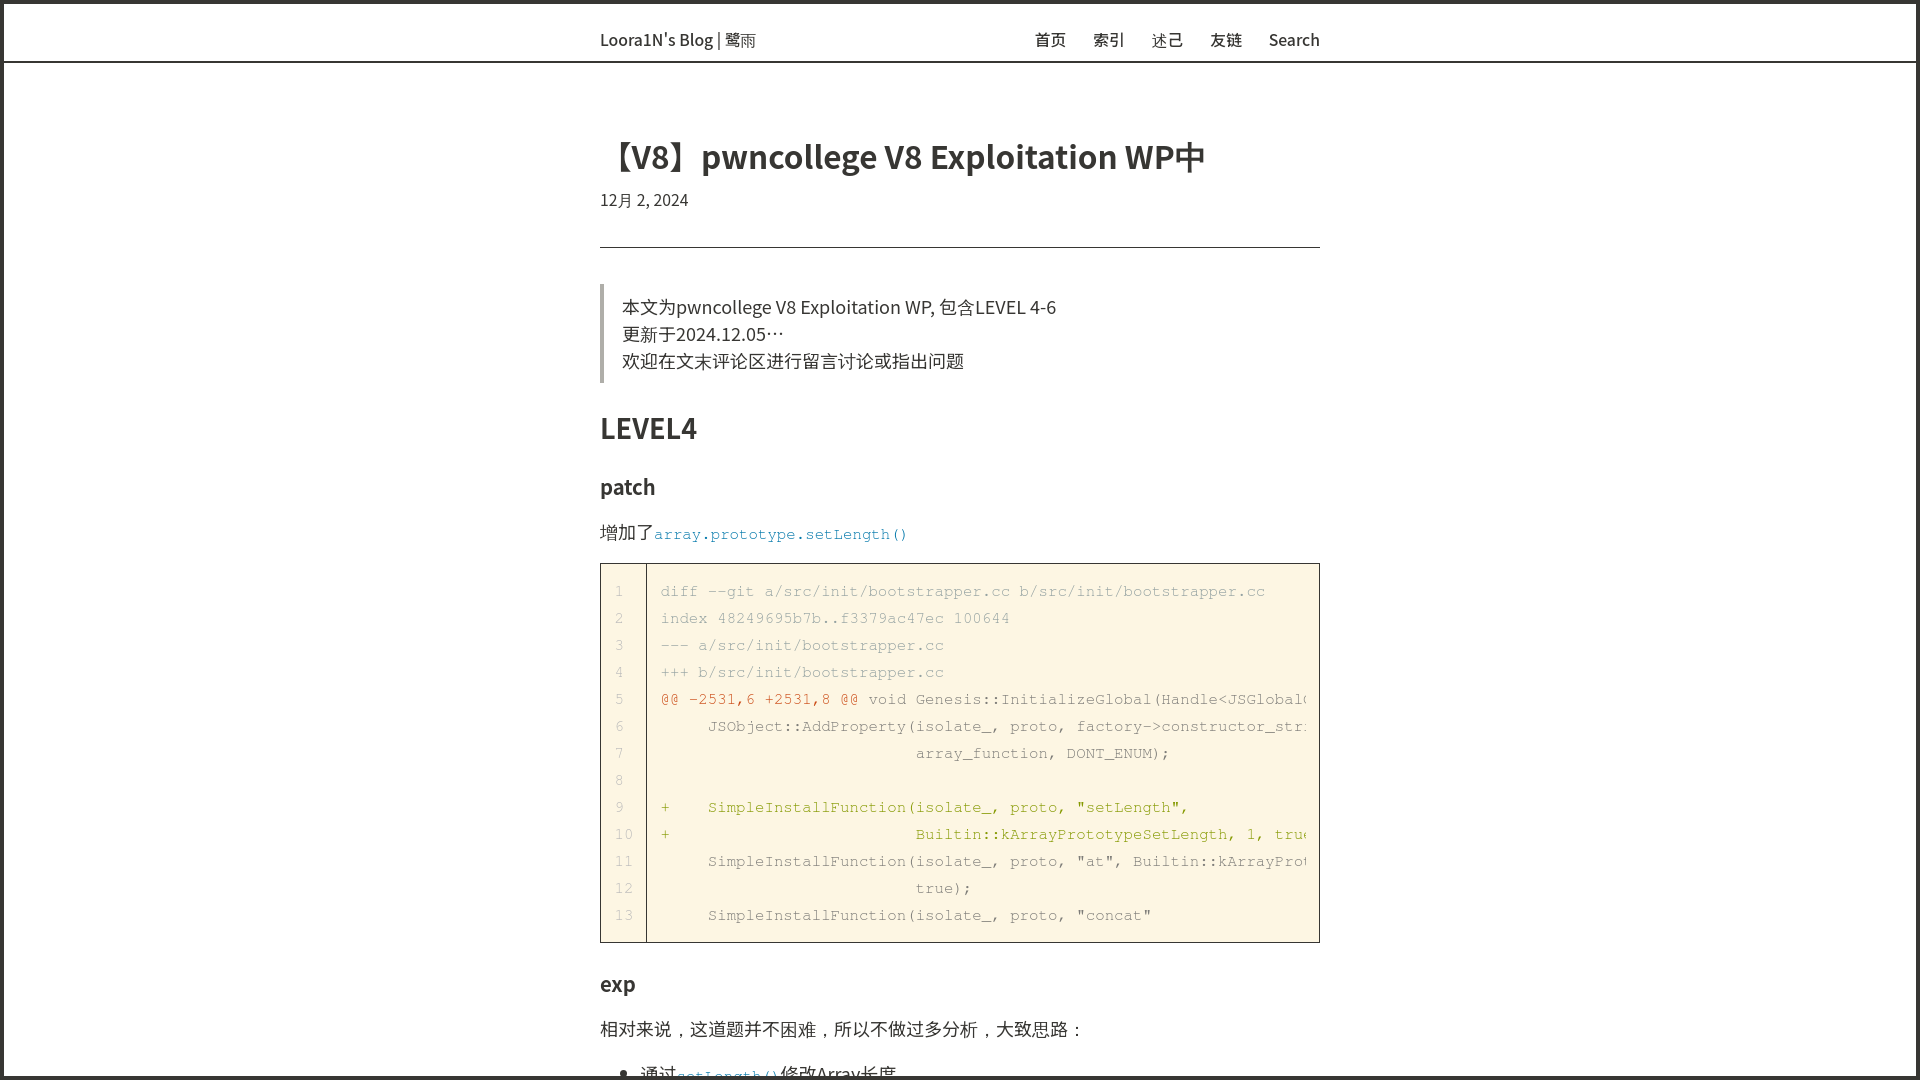Click code line --- a/src/init/bootstrapper.cc
This screenshot has height=1080, width=1920.
pos(802,646)
